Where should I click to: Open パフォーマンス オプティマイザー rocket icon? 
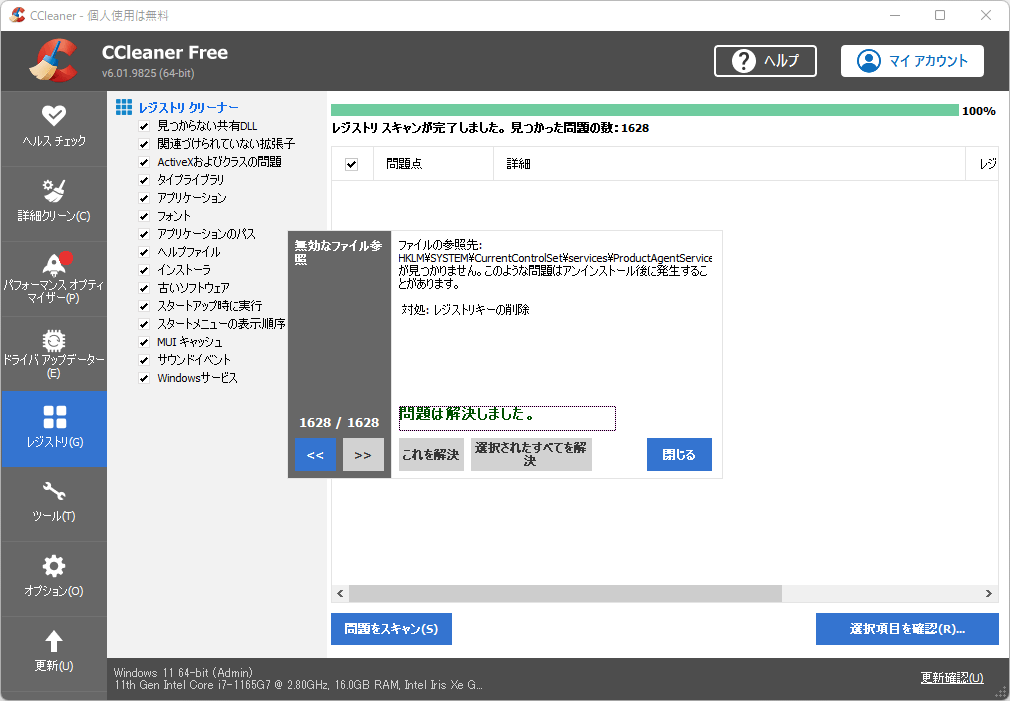click(x=54, y=265)
